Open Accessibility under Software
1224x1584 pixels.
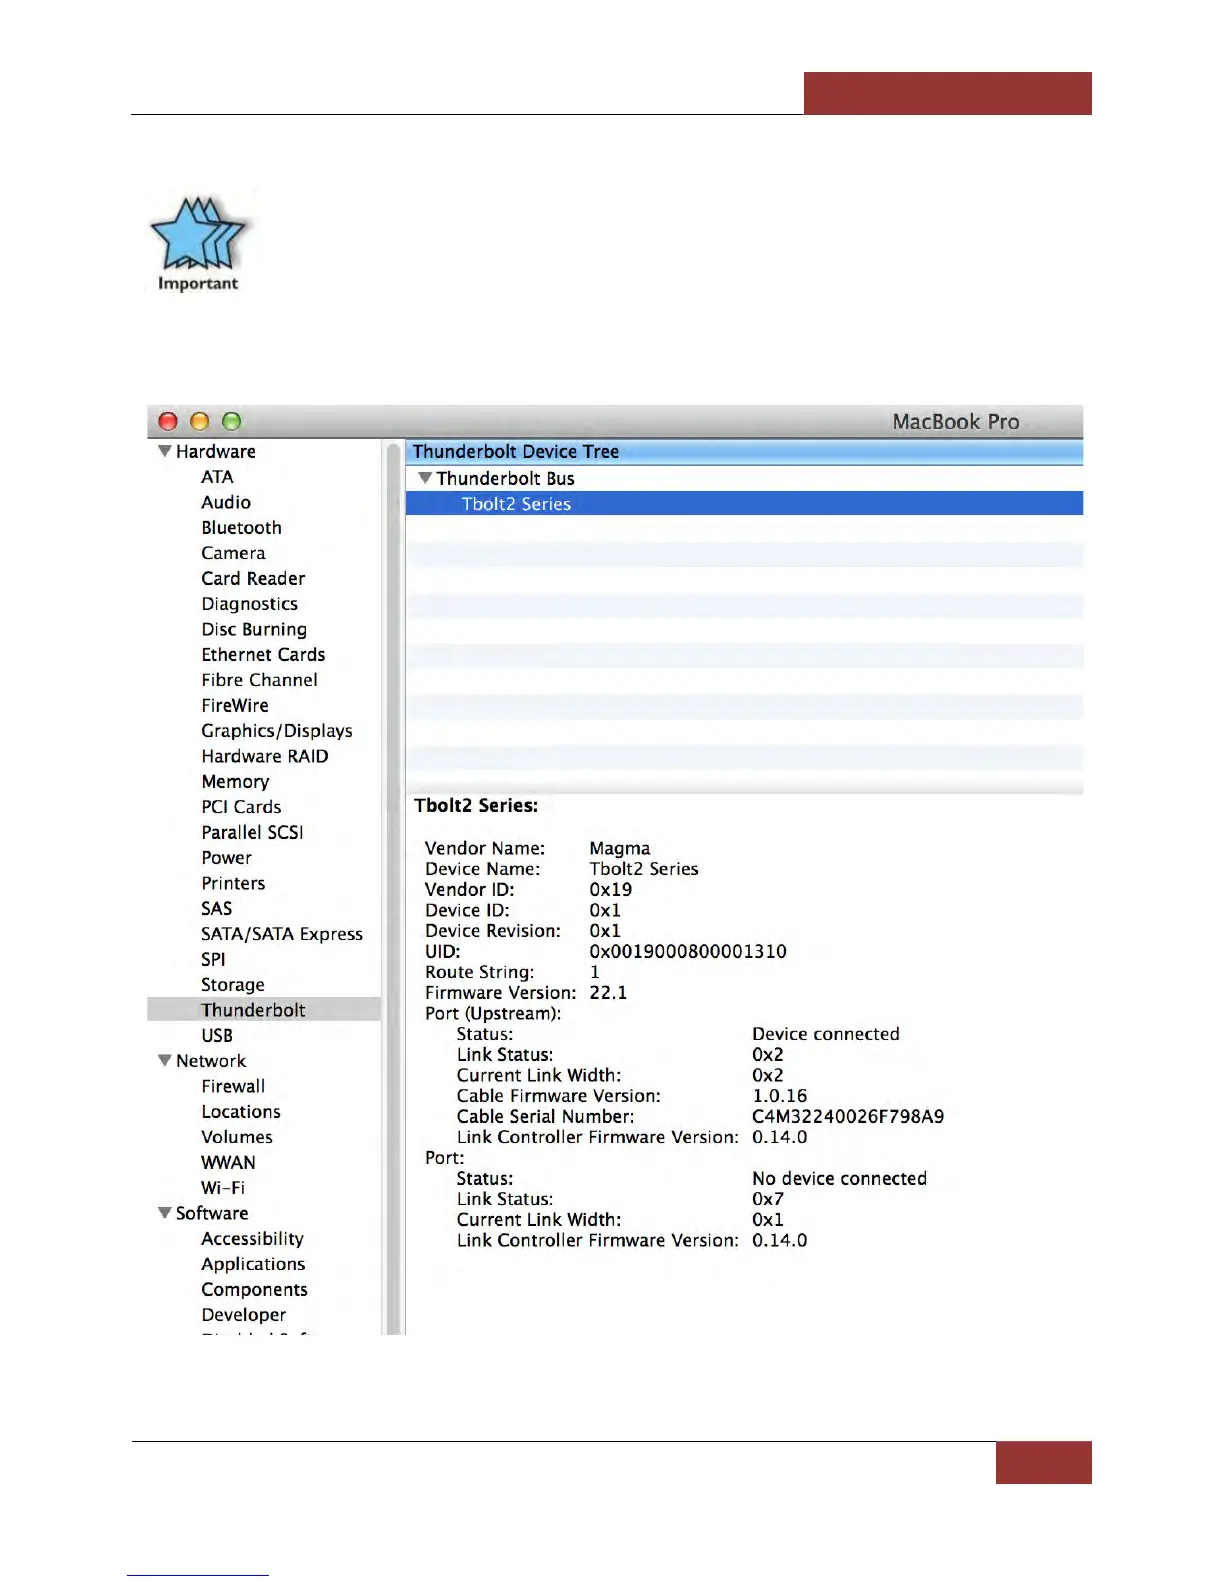(252, 1239)
